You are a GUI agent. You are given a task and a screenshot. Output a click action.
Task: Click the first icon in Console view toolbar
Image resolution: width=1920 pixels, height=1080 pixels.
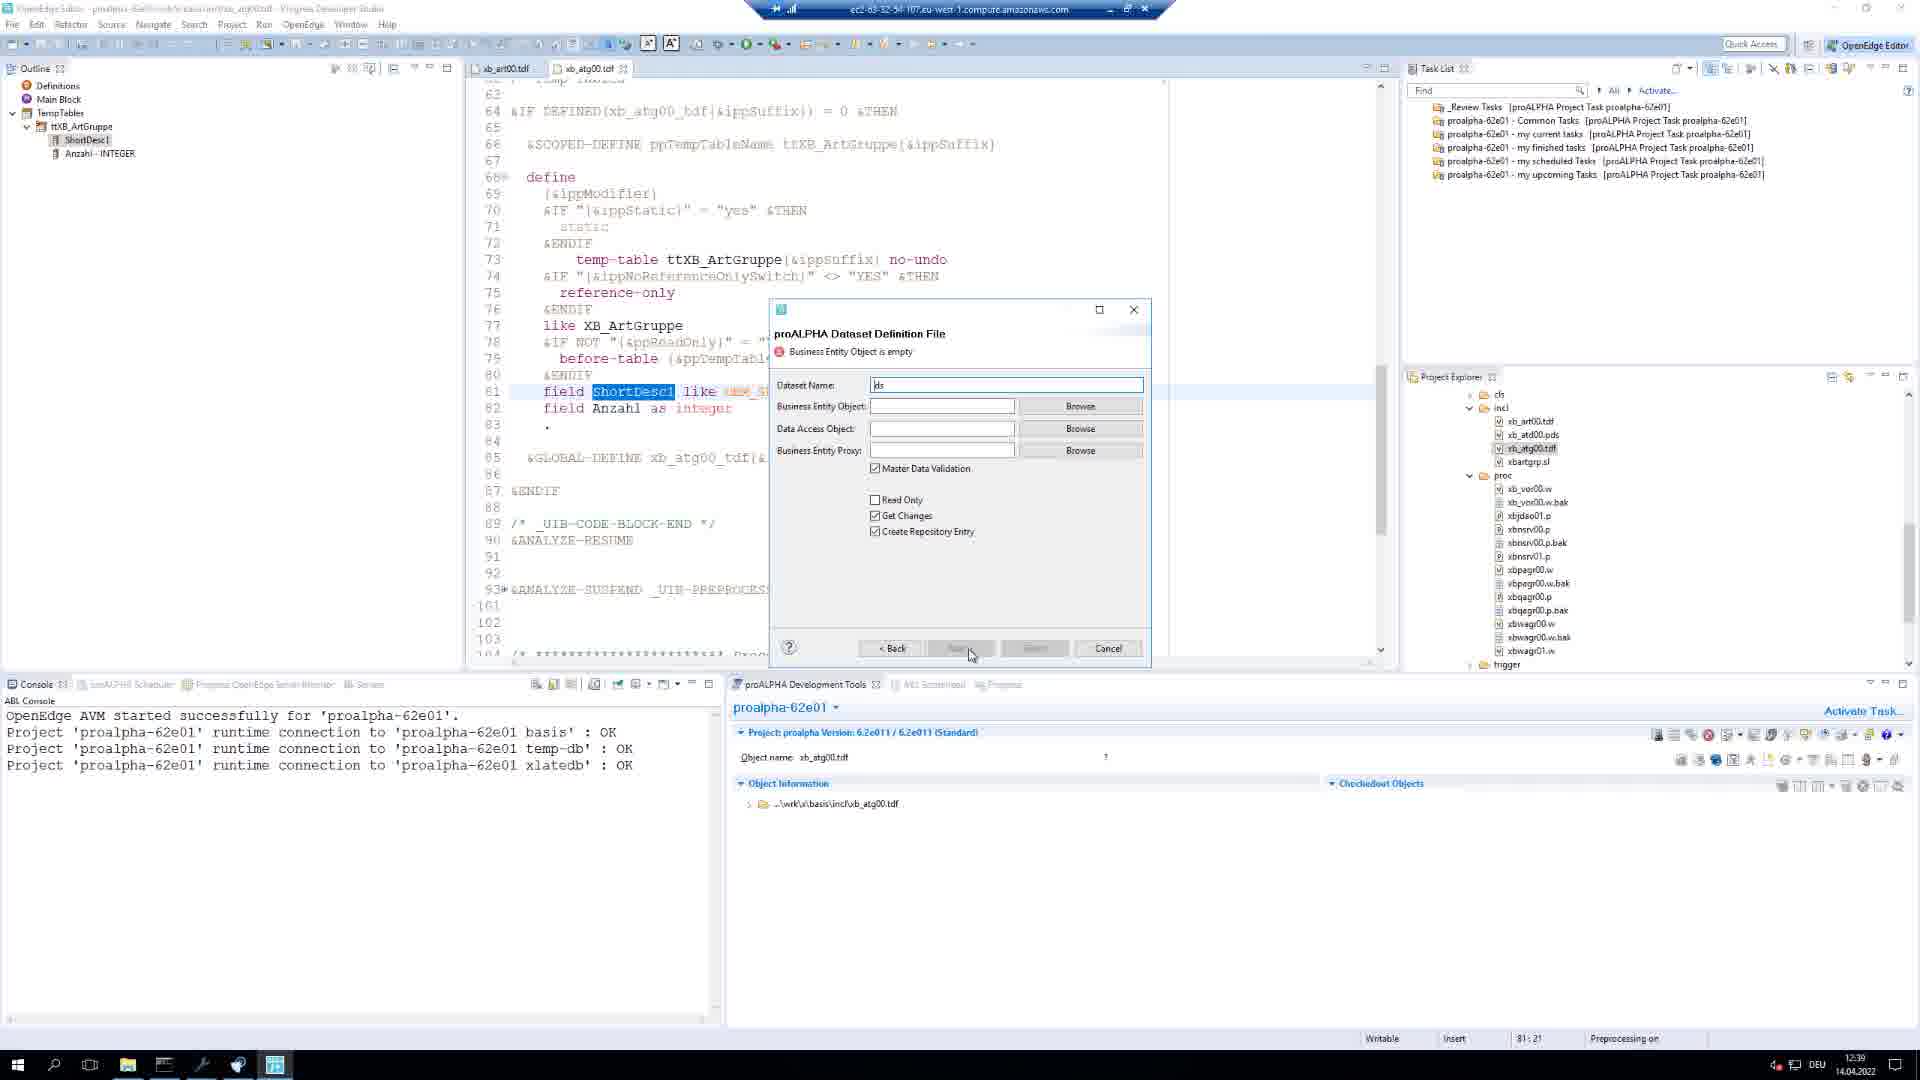point(536,685)
